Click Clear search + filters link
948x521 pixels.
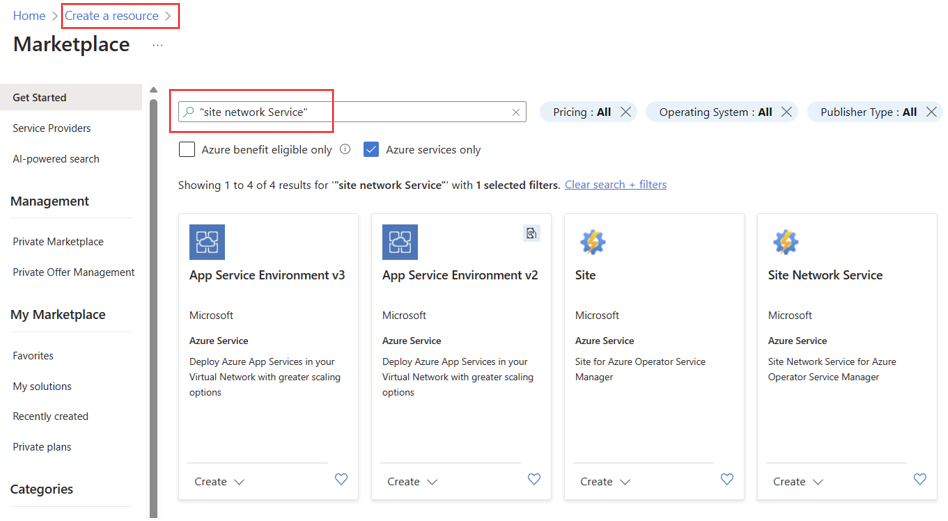tap(615, 185)
